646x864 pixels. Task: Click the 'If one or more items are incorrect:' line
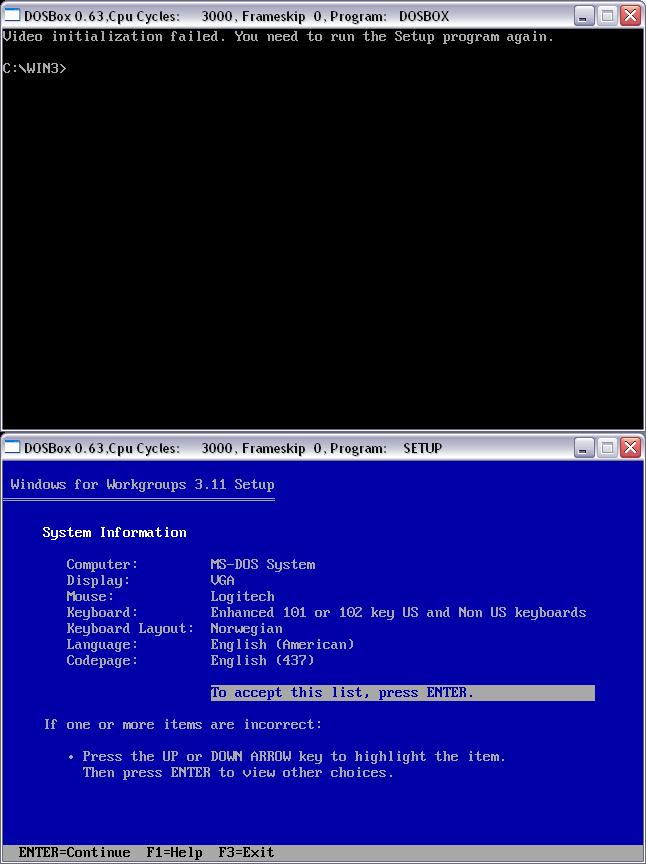tap(183, 725)
